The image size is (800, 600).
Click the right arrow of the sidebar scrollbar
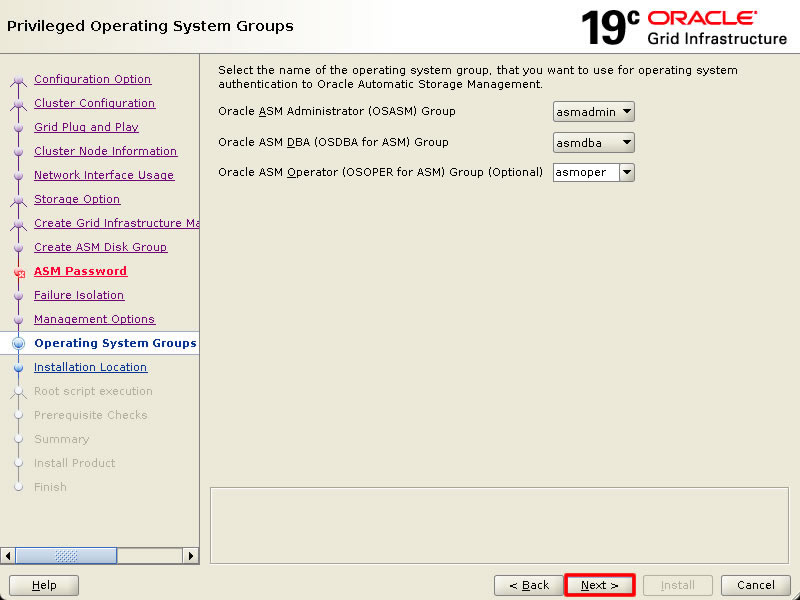coord(191,556)
